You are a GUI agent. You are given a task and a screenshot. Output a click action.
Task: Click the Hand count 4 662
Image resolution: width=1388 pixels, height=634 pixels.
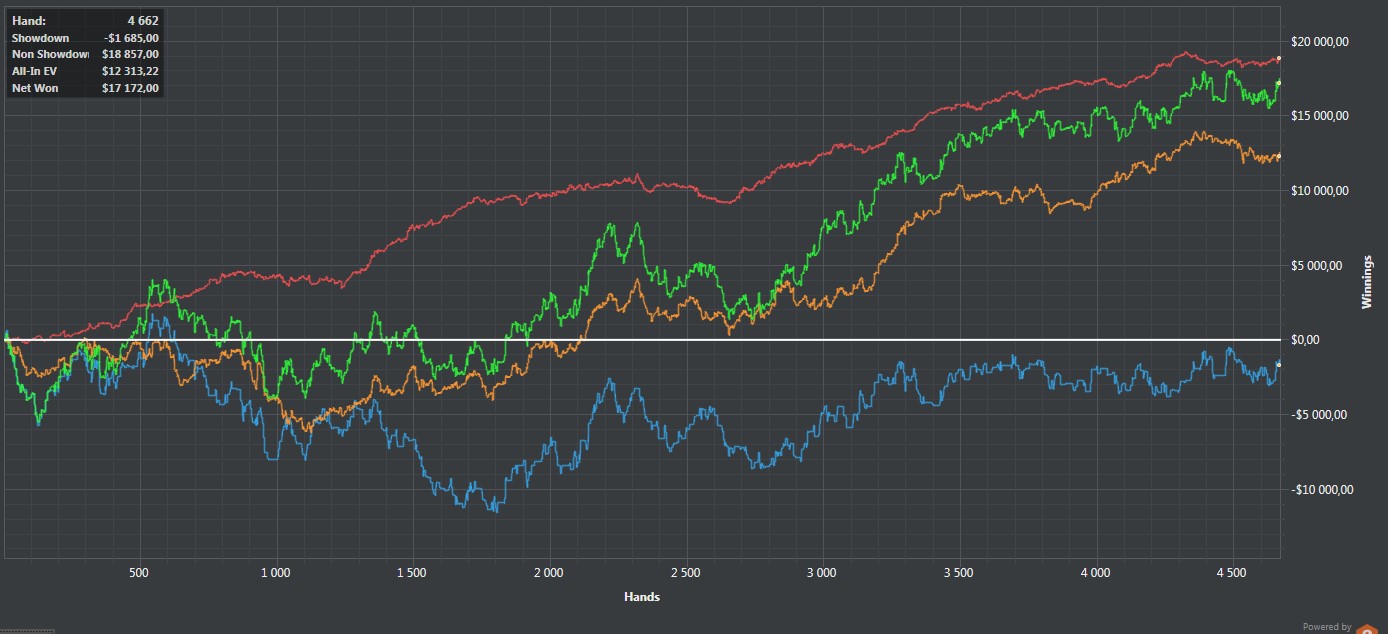140,20
